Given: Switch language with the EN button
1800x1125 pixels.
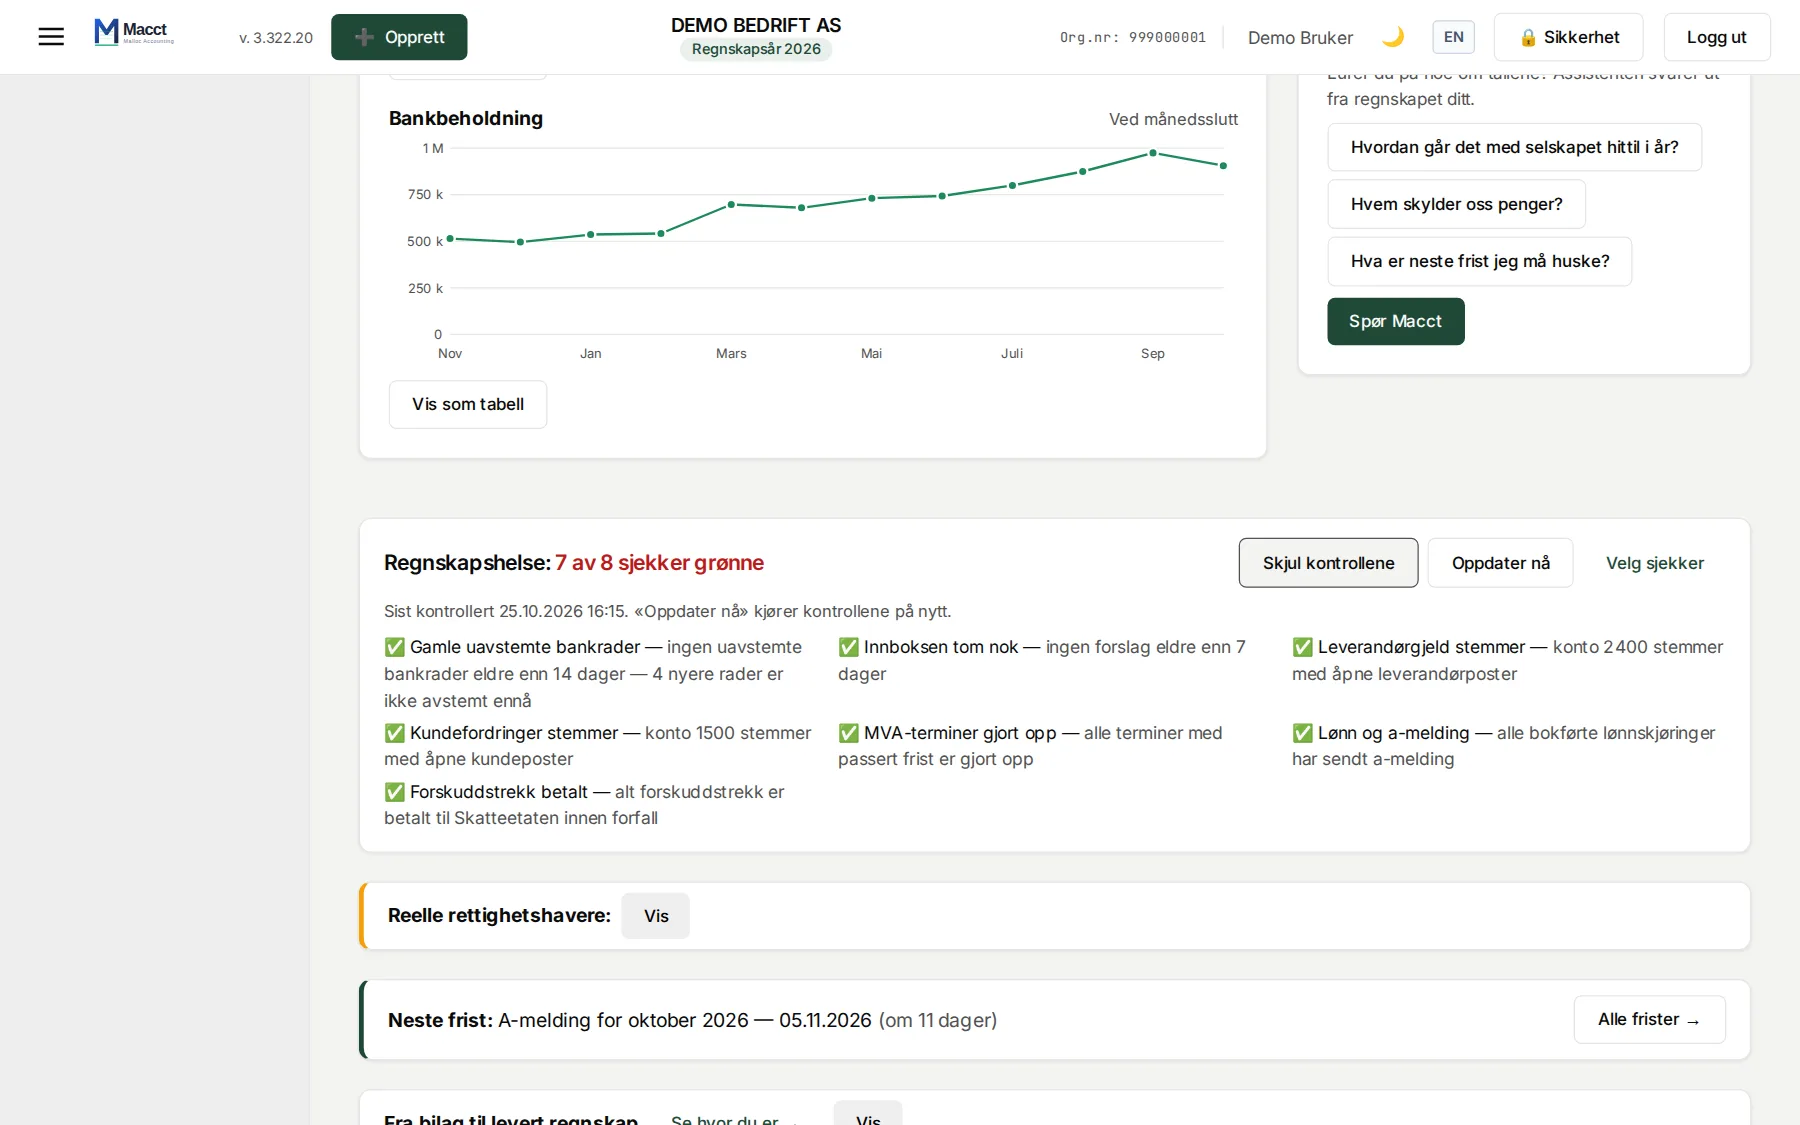Looking at the screenshot, I should point(1453,37).
